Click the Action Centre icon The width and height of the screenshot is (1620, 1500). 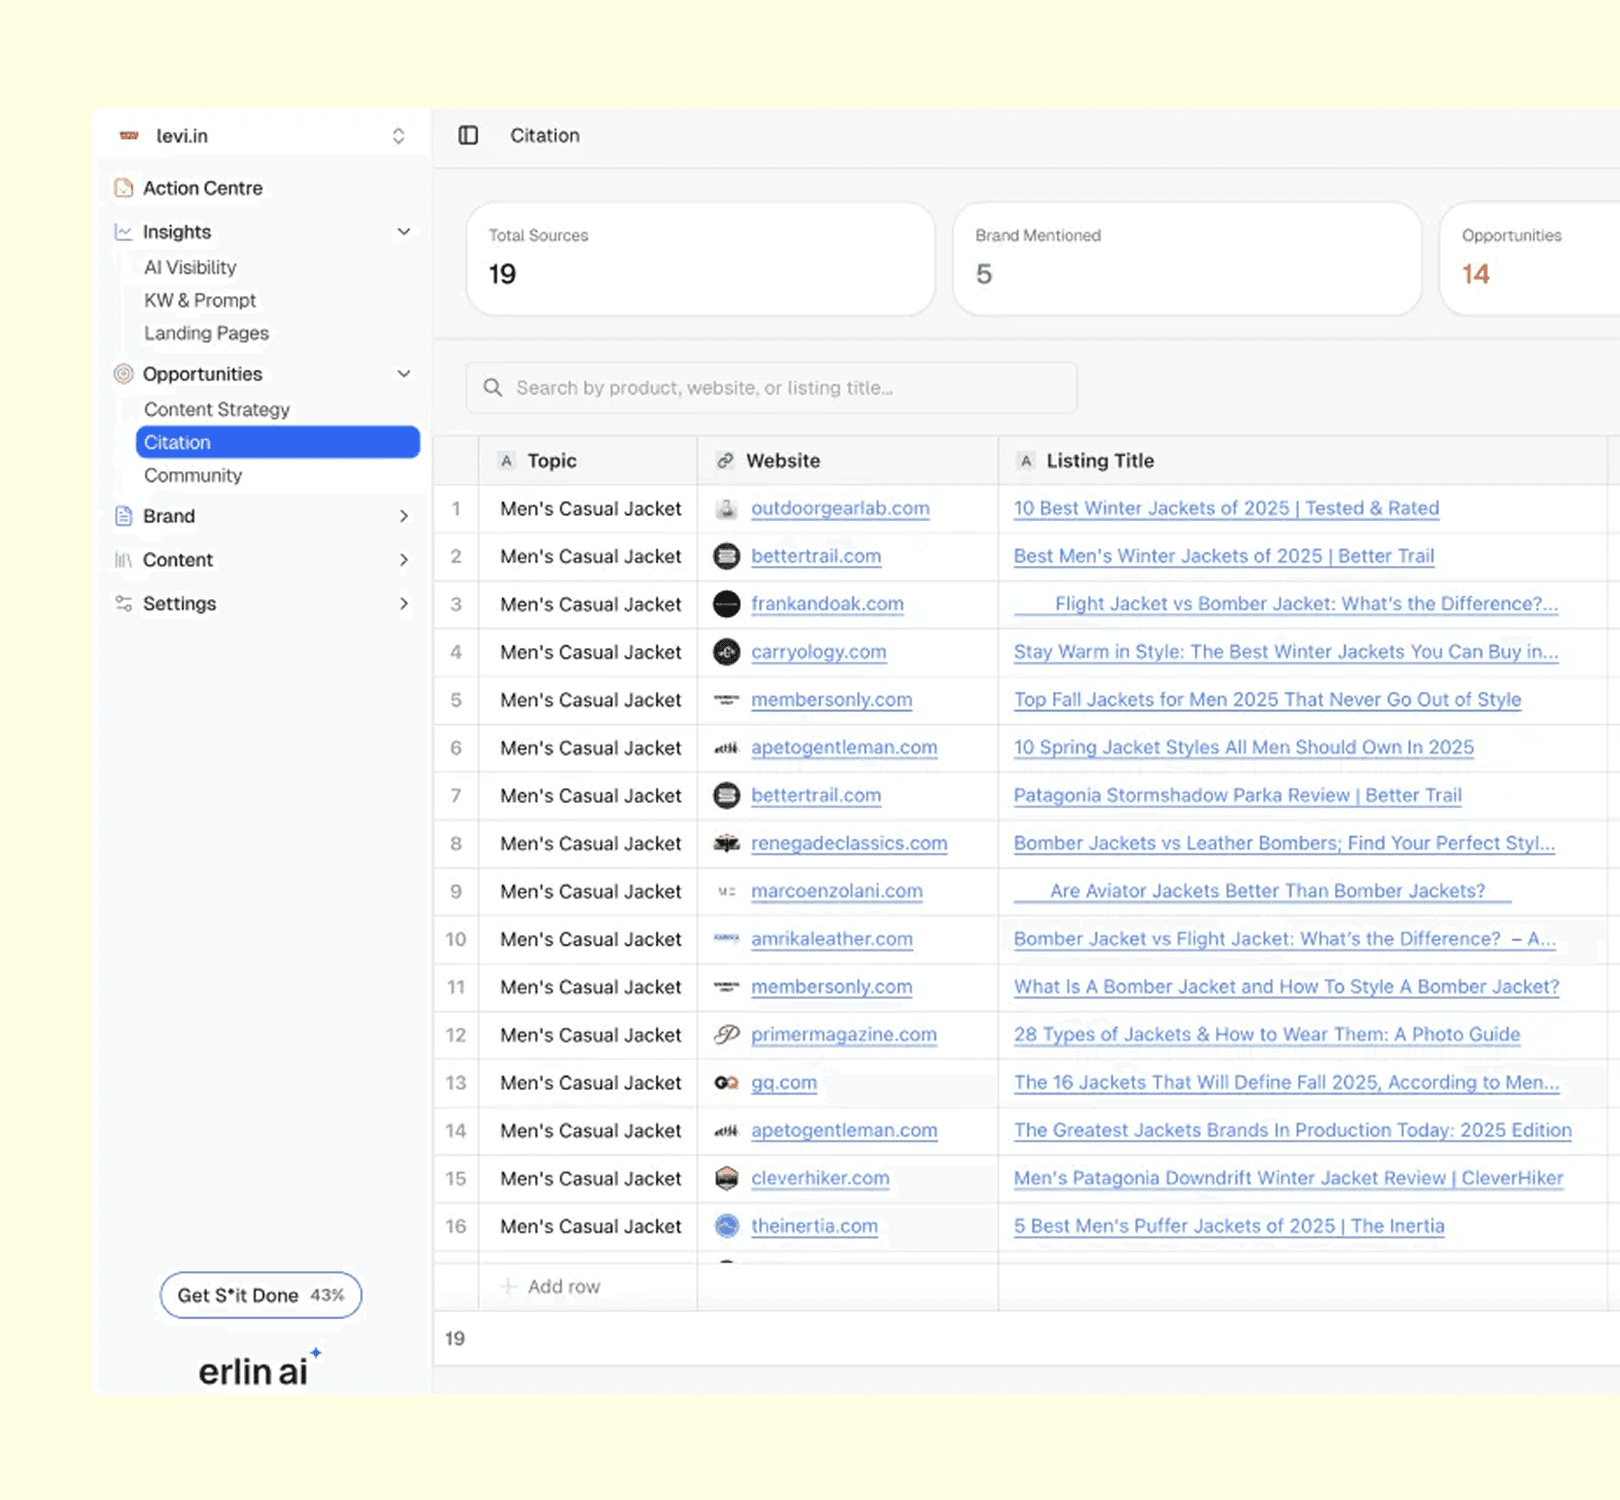click(124, 188)
